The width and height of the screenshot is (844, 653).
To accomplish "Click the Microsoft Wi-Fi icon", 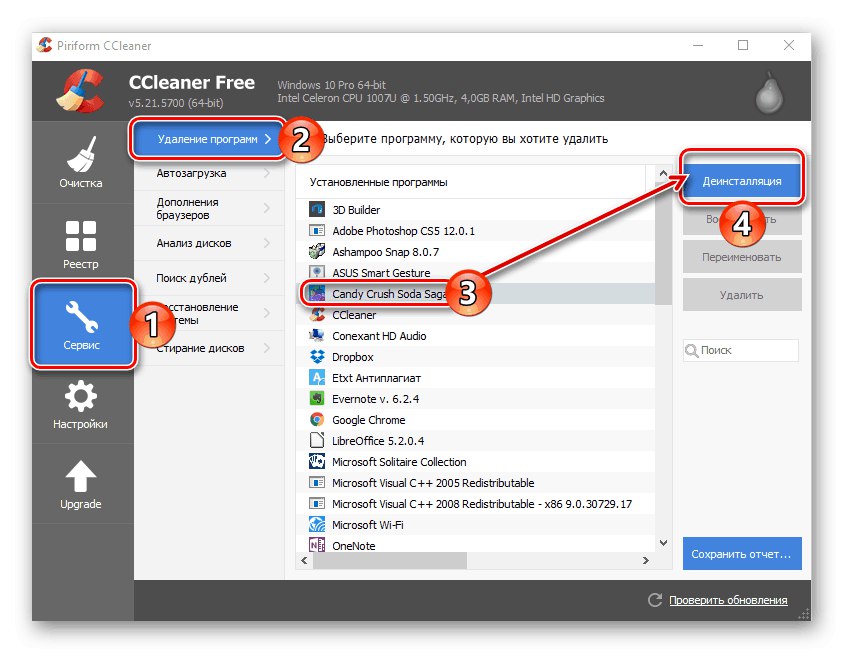I will coord(316,524).
